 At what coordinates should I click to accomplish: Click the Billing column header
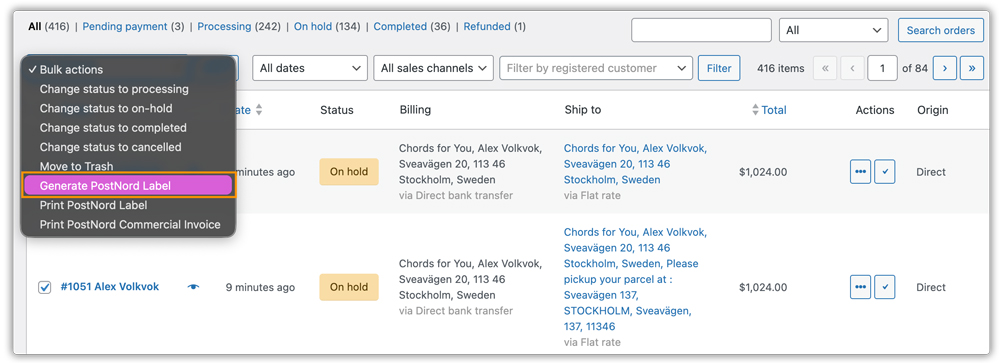(x=415, y=110)
